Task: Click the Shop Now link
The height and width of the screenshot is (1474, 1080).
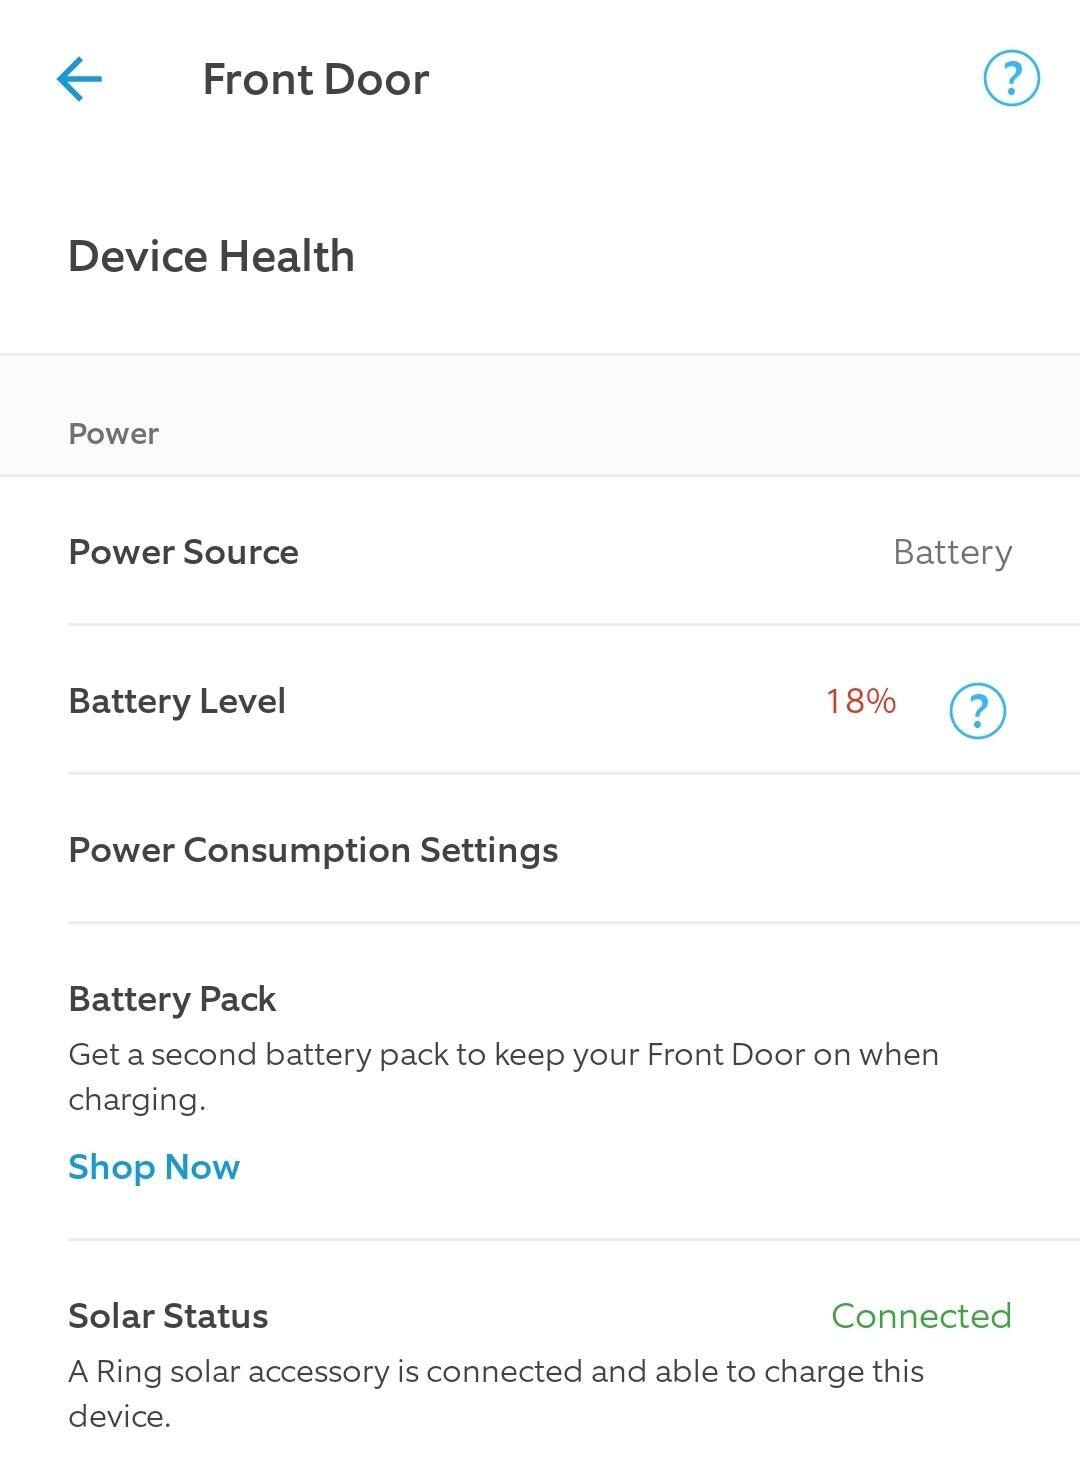Action: [x=153, y=1166]
